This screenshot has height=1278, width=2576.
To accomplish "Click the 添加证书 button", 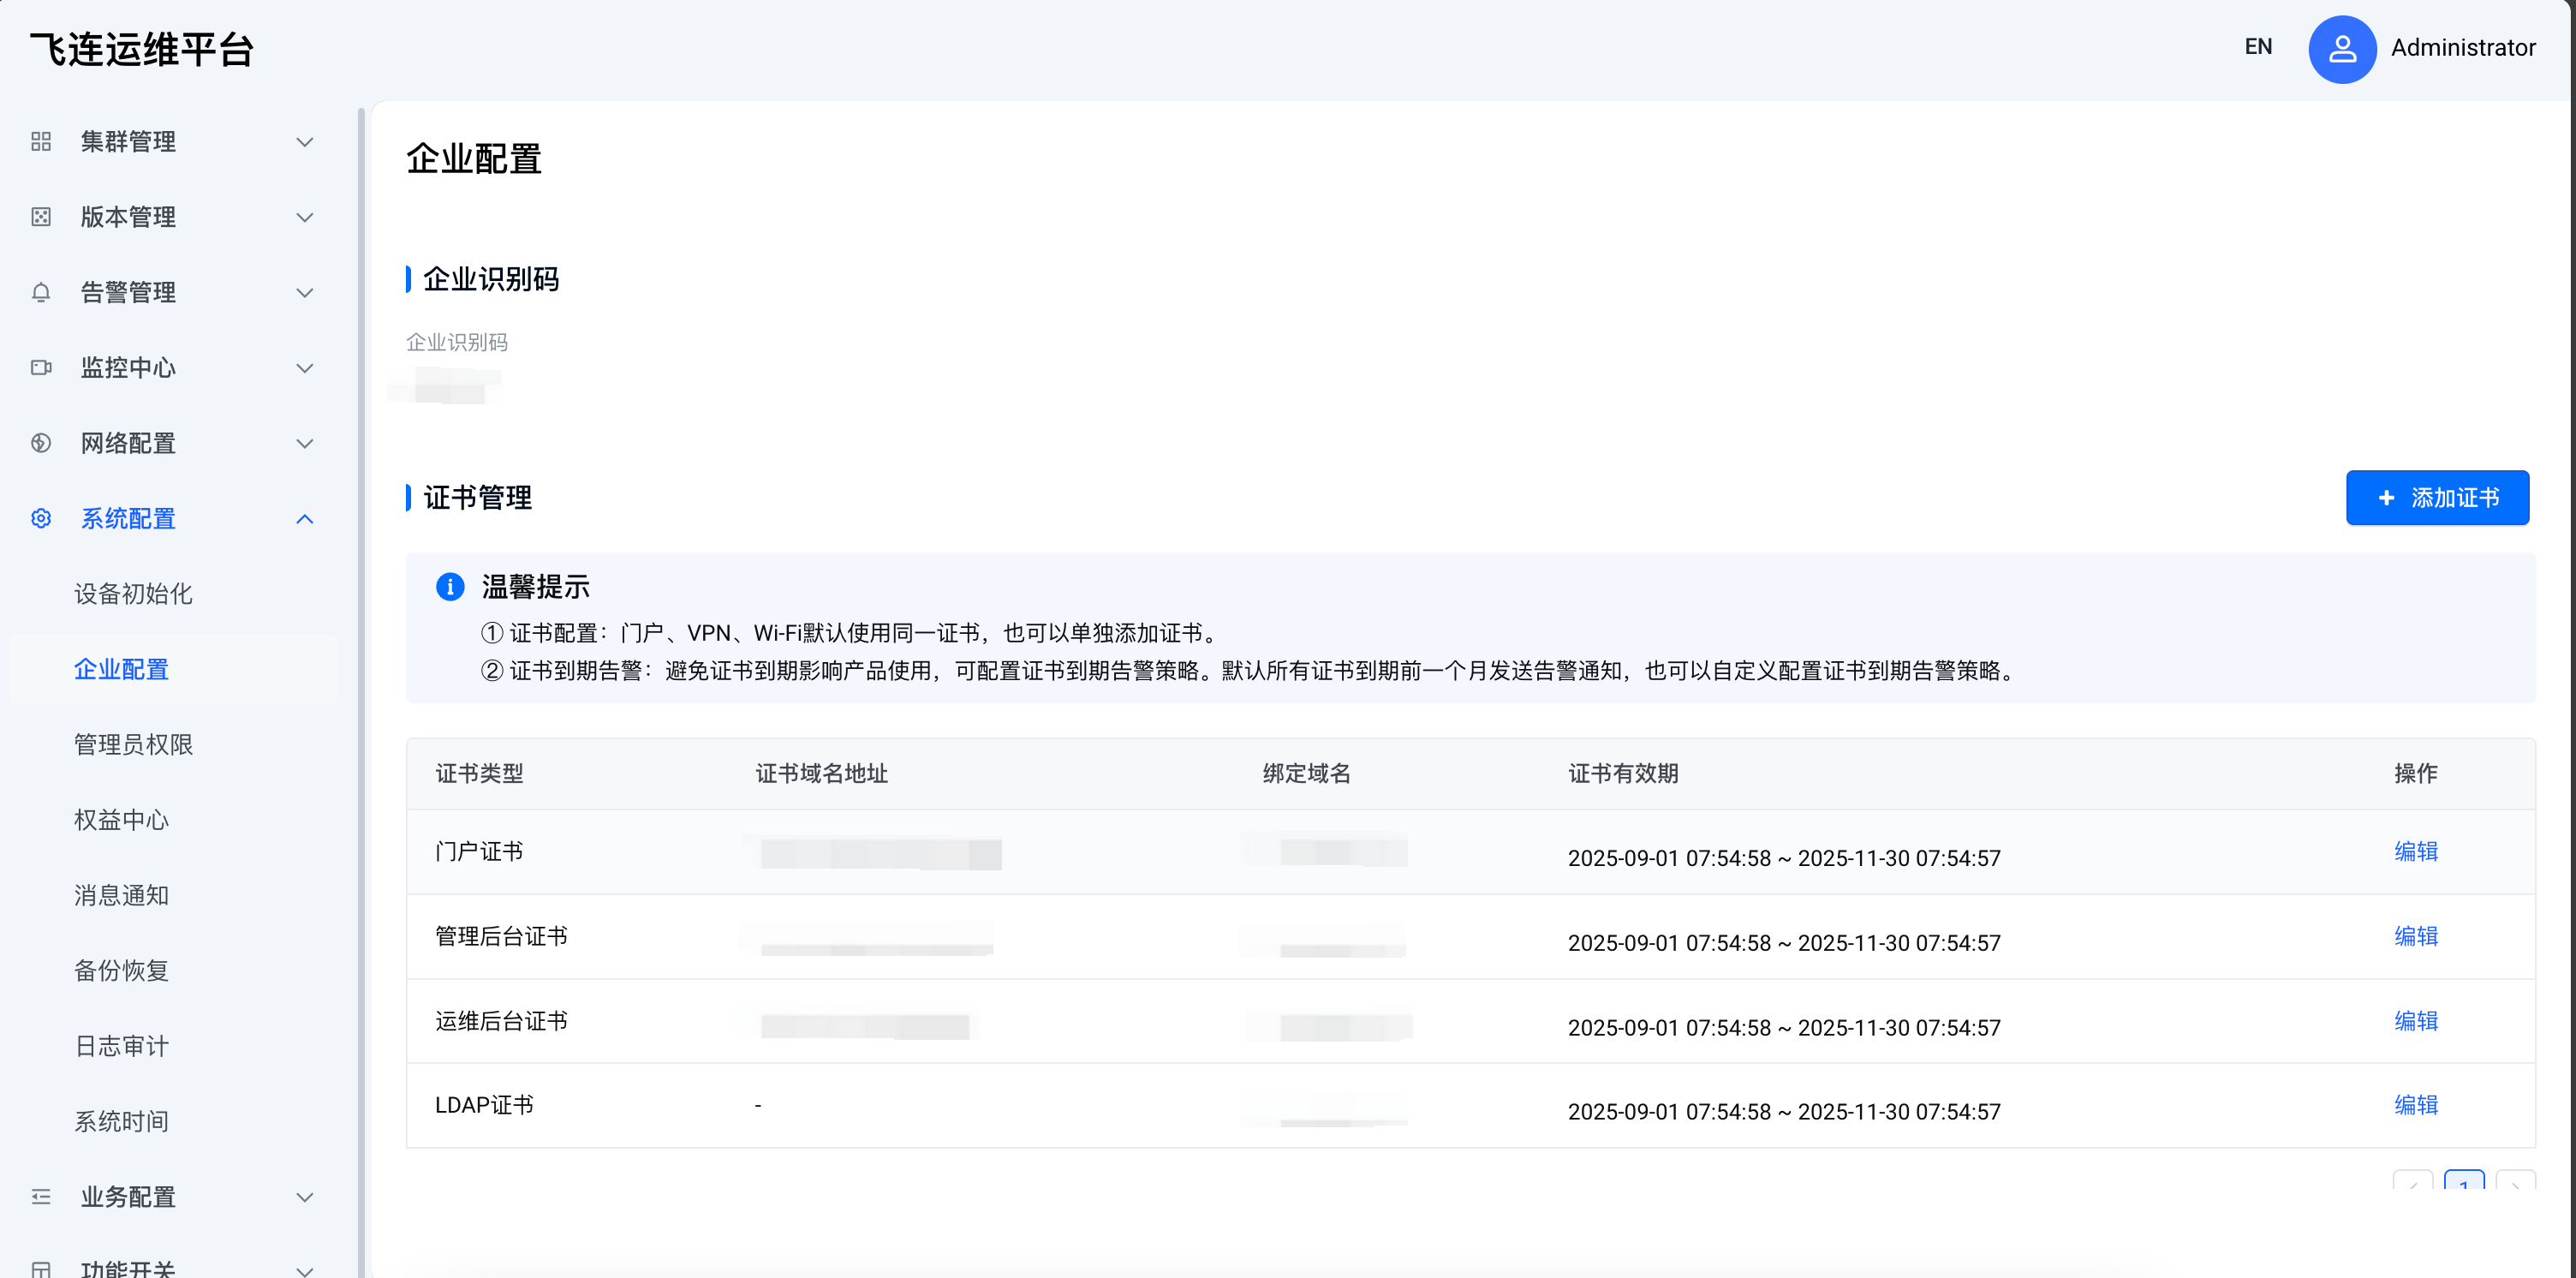I will [x=2436, y=497].
